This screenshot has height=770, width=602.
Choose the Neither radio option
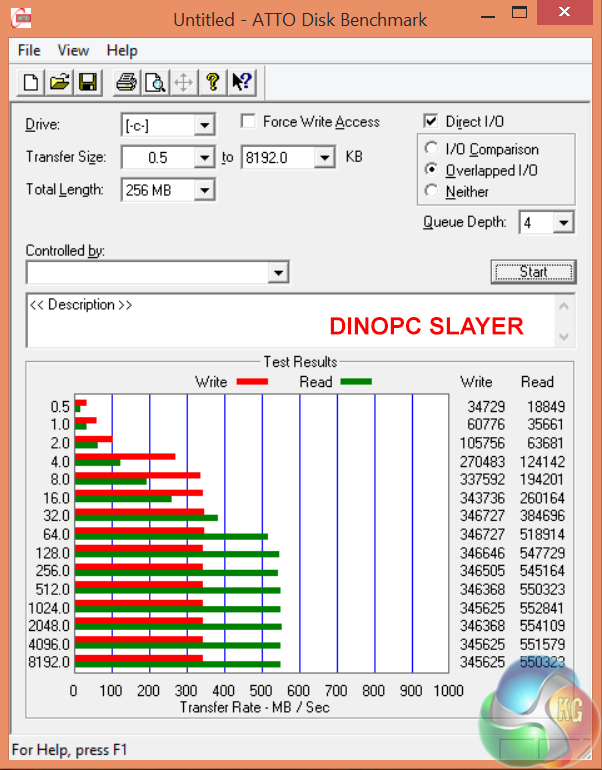pyautogui.click(x=431, y=191)
